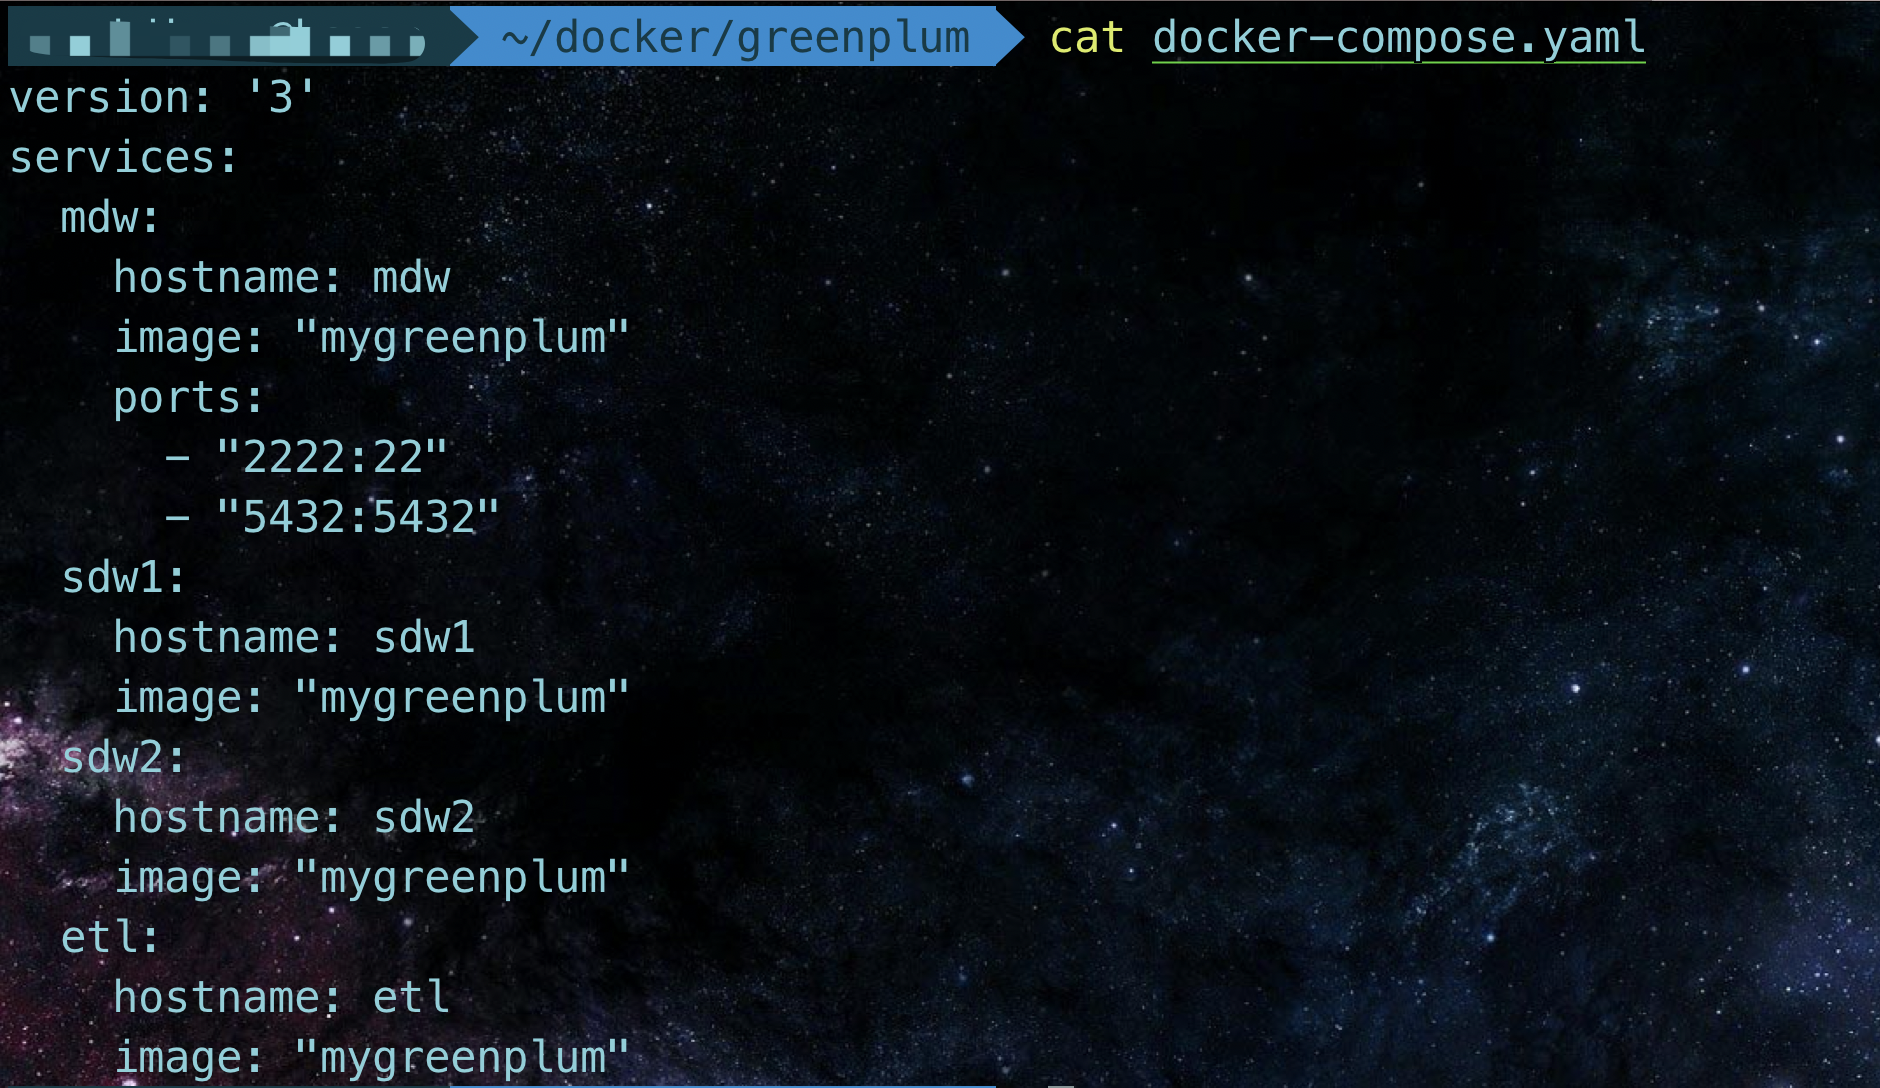Click the "2222:22" port mapping
Screen dimensions: 1880x1088
(x=331, y=458)
